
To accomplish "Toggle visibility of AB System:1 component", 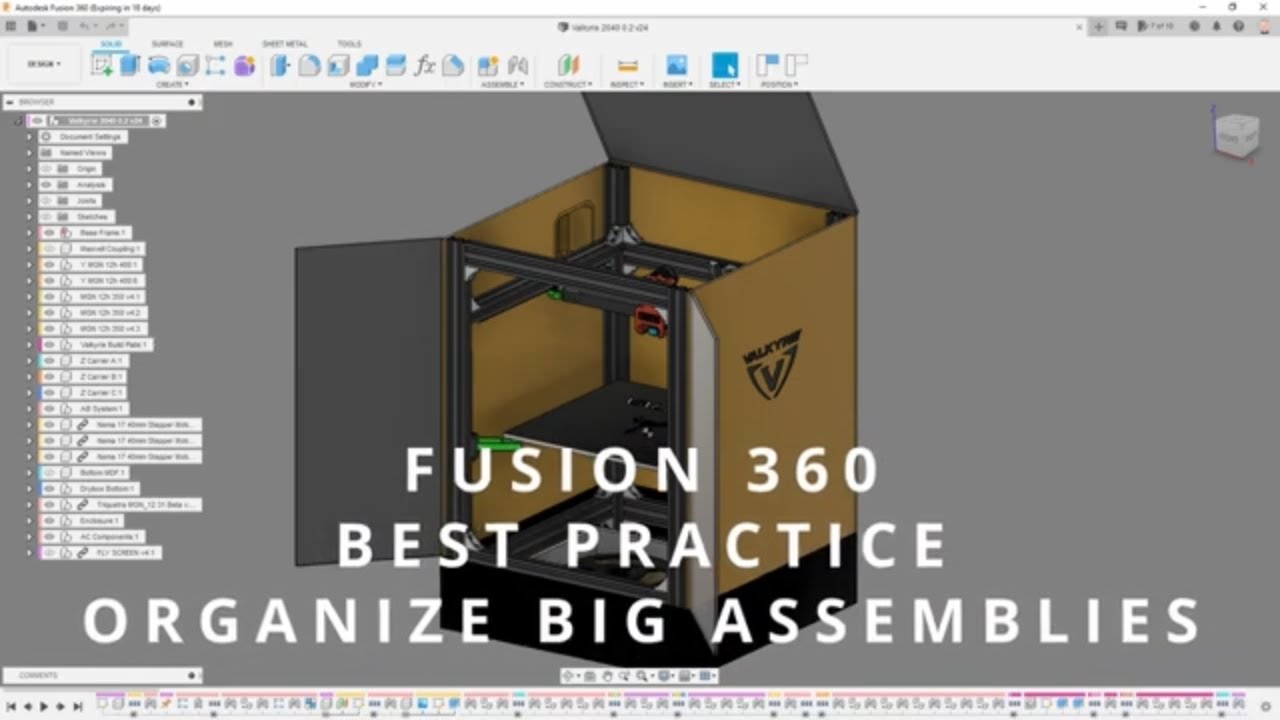I will (x=48, y=409).
